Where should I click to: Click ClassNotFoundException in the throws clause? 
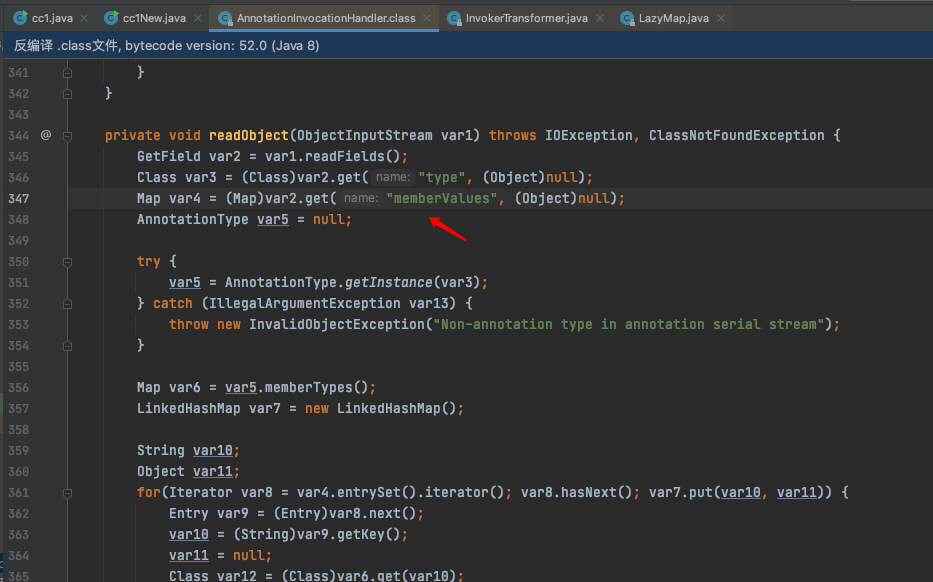[737, 136]
